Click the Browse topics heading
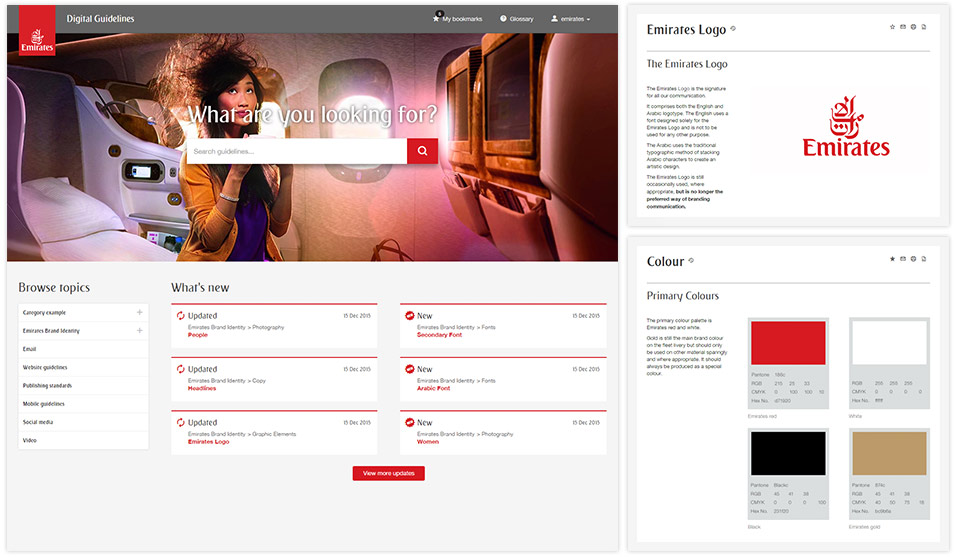This screenshot has width=960, height=557. [54, 288]
